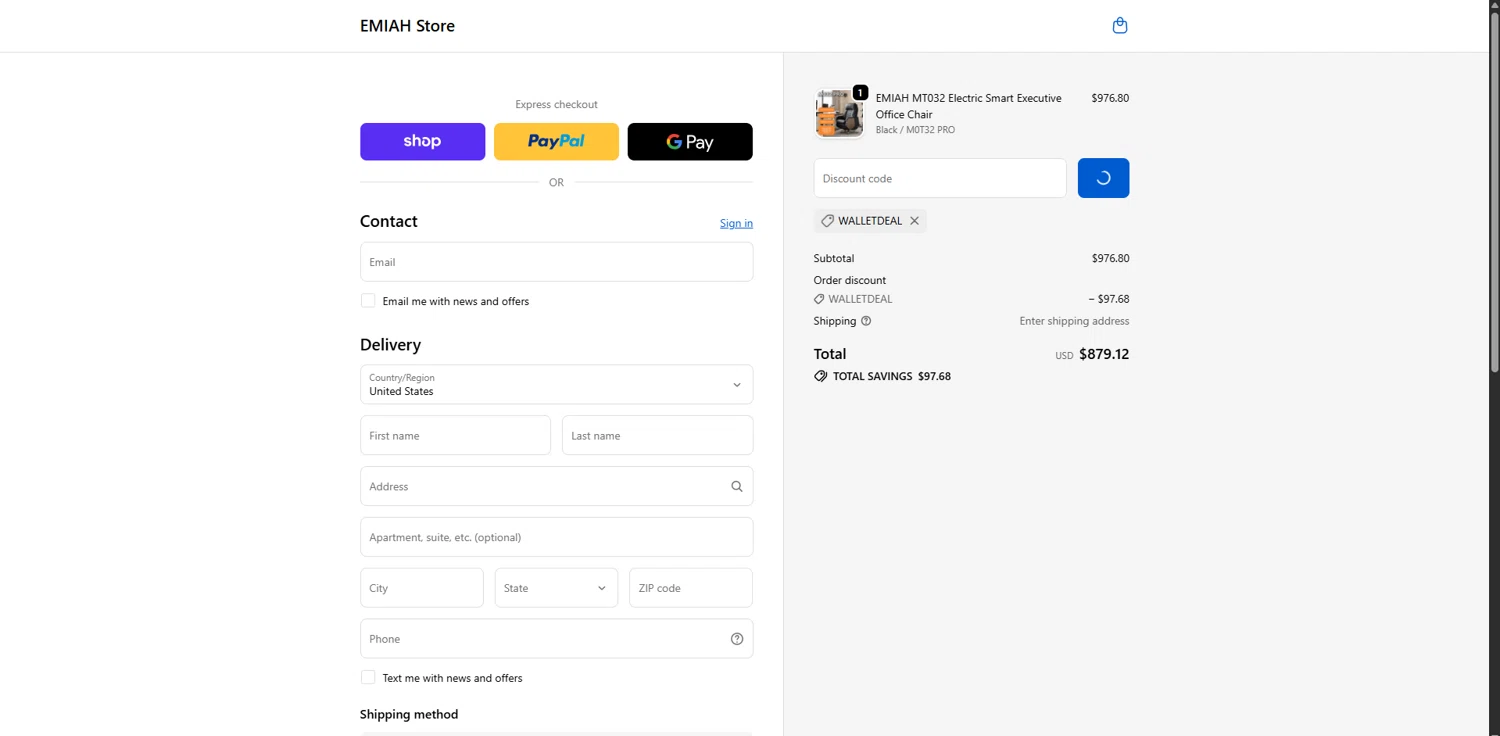
Task: Click the Subtotal amount $976.80
Action: (x=1110, y=258)
